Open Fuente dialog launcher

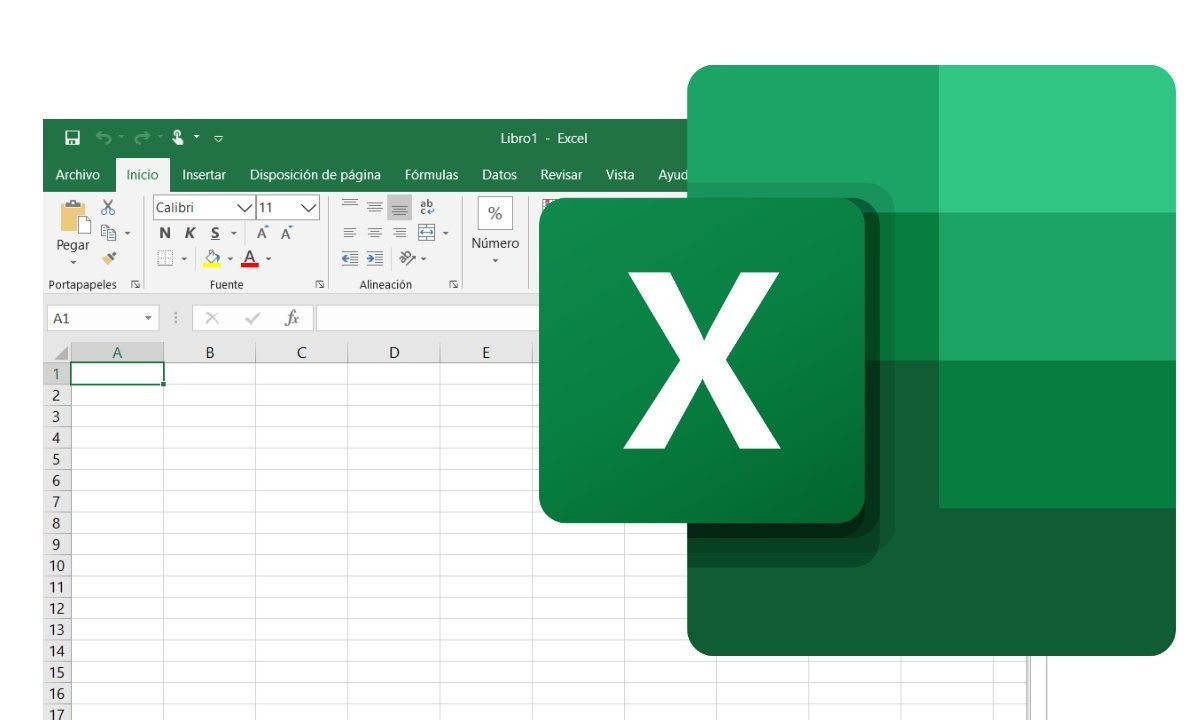click(320, 285)
